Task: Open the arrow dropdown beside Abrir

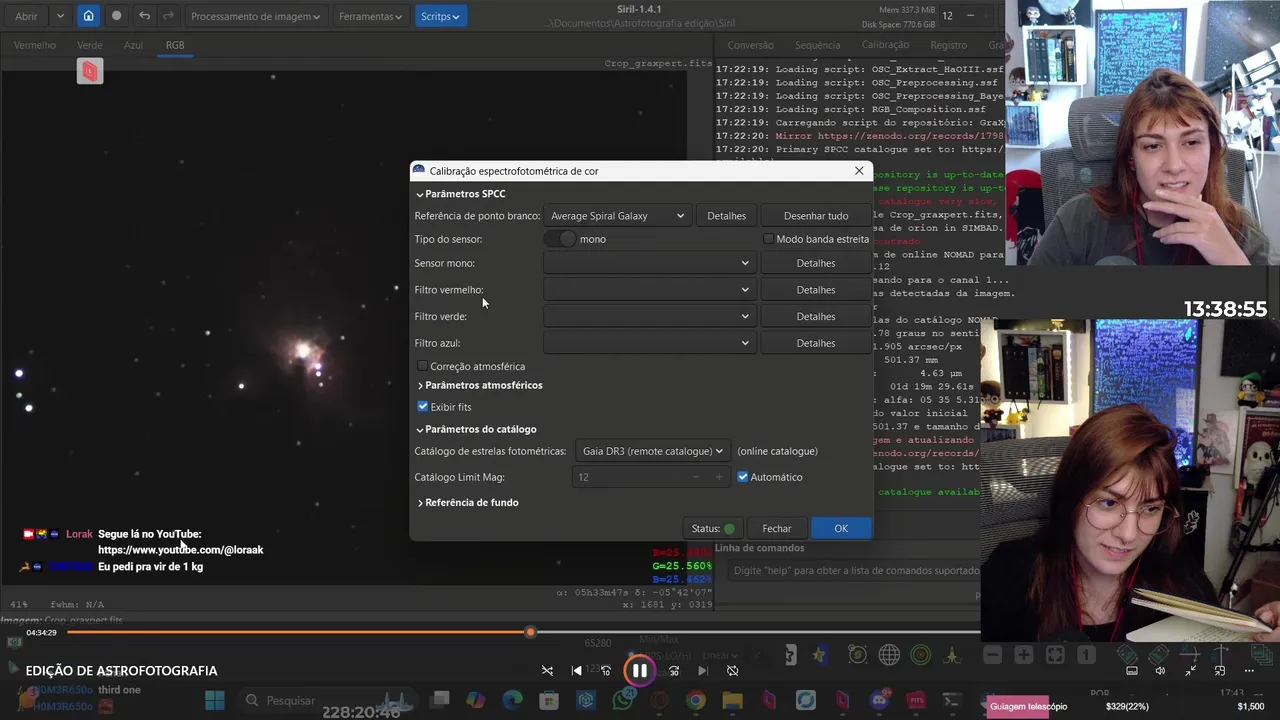Action: (x=60, y=16)
